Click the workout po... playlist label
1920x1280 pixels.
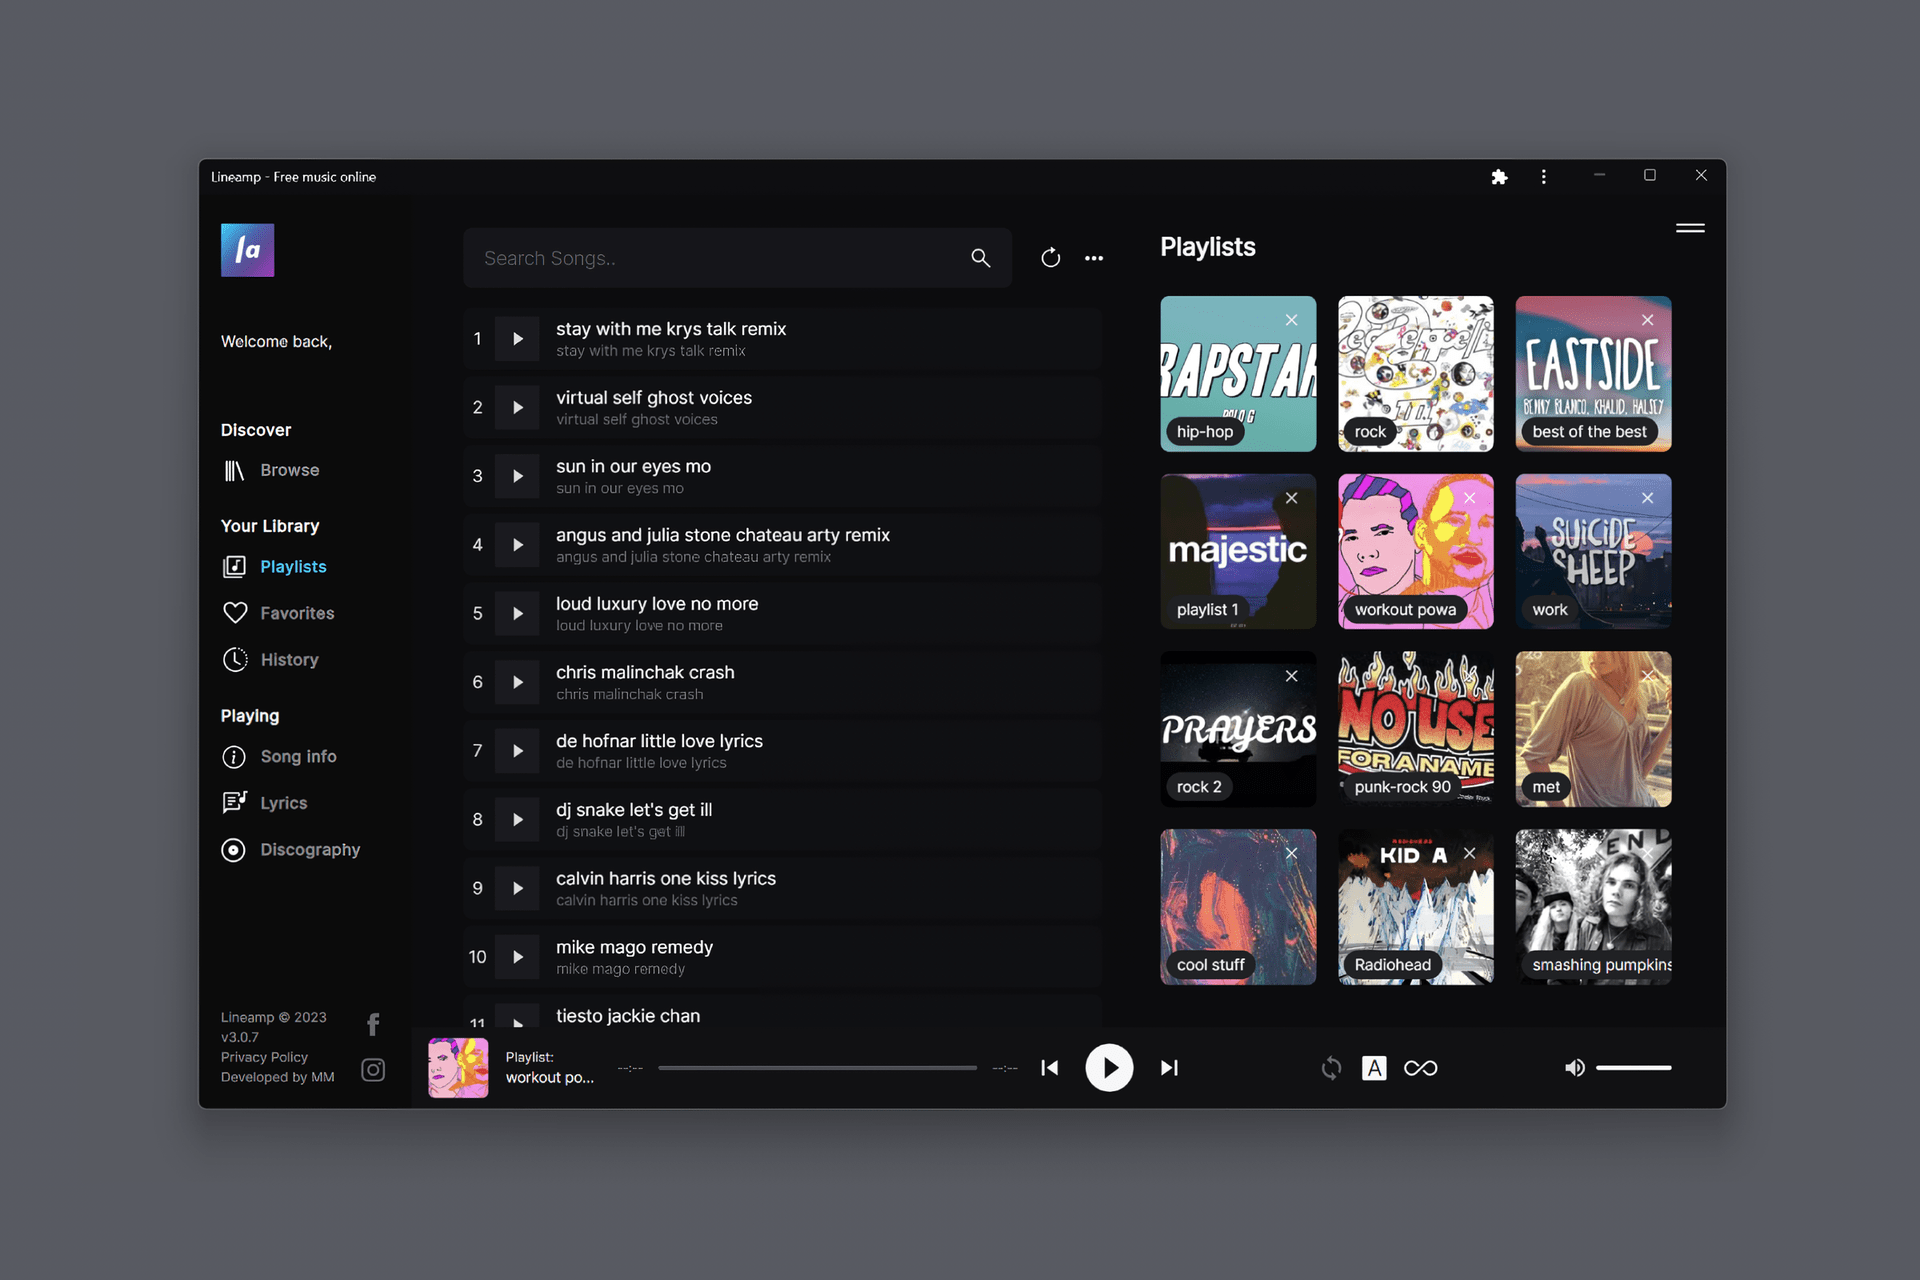click(549, 1078)
